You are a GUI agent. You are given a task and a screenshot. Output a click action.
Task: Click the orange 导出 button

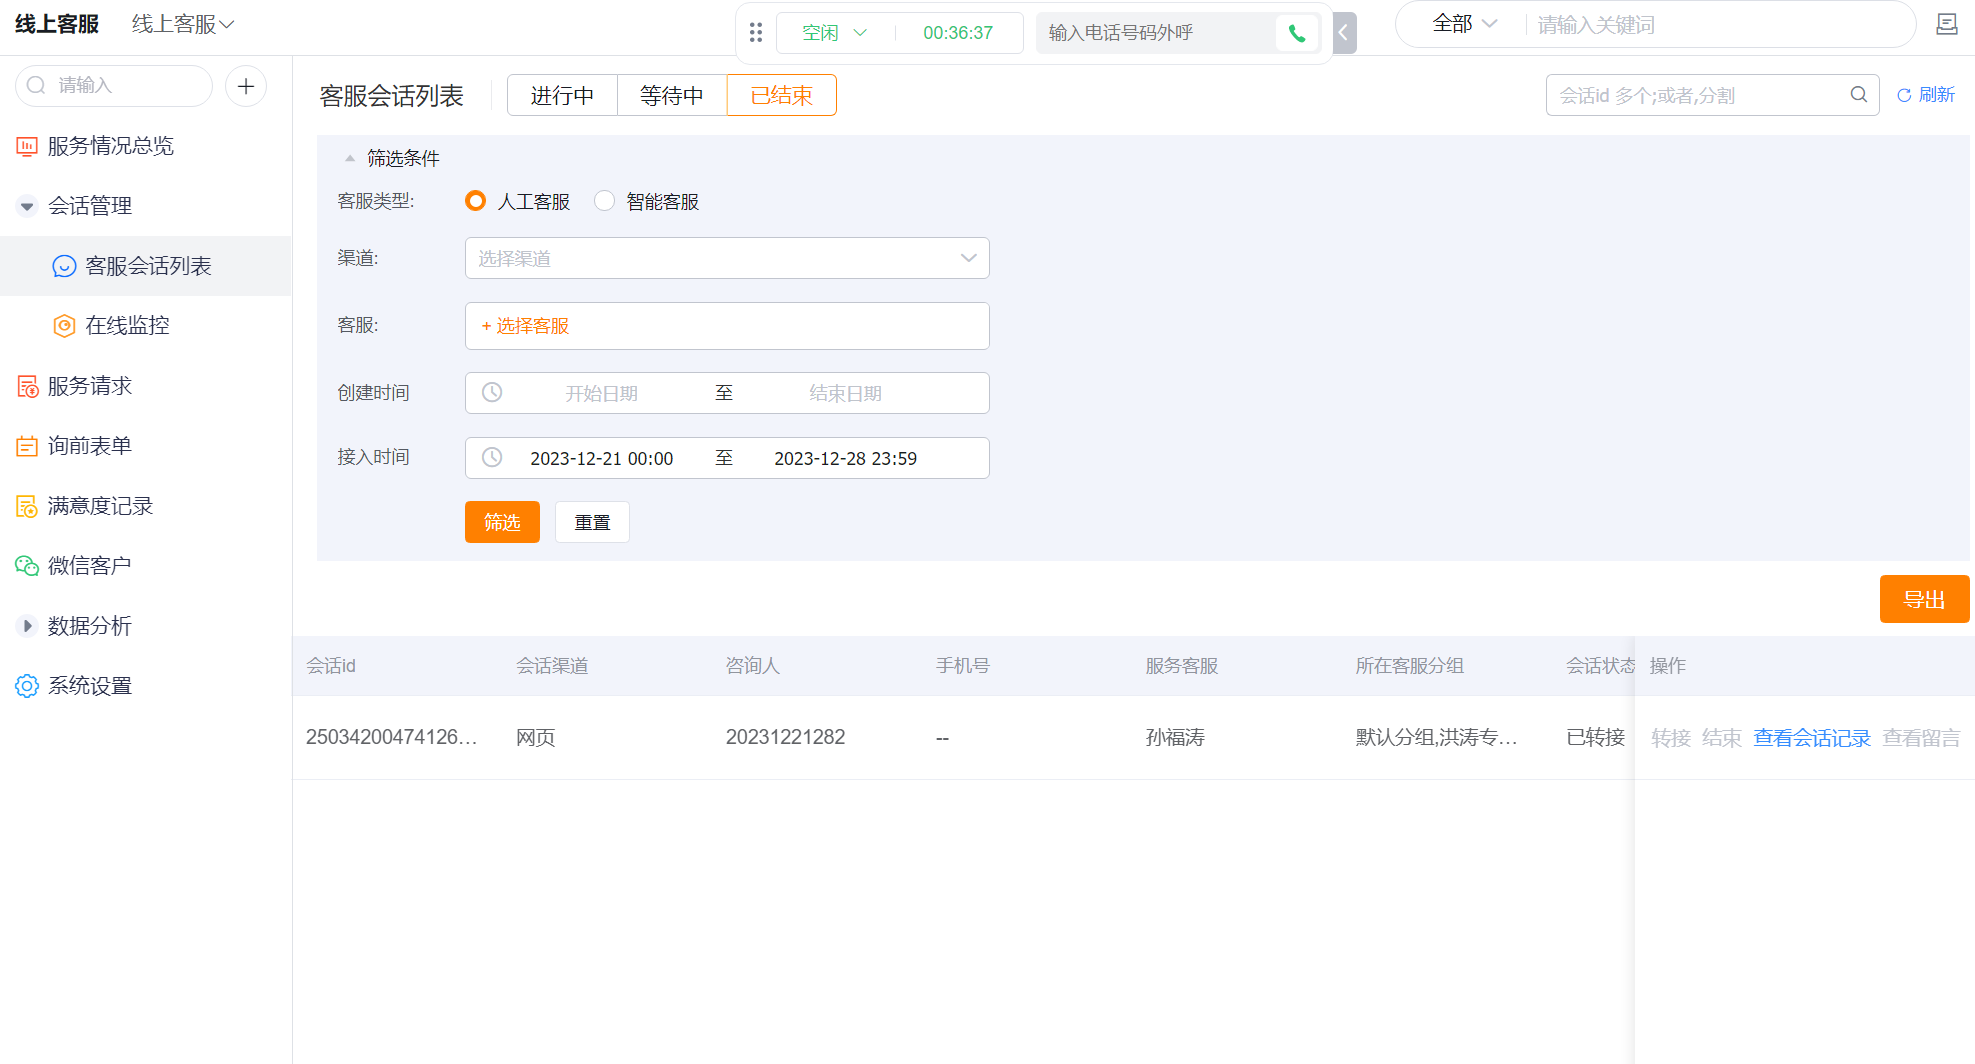(1924, 599)
